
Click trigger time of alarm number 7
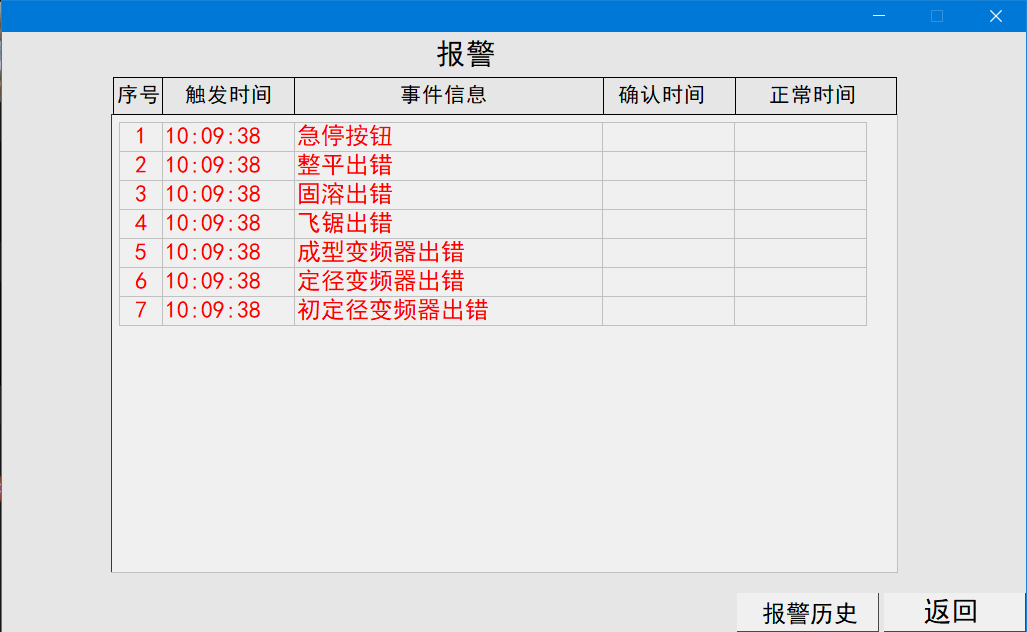point(213,310)
